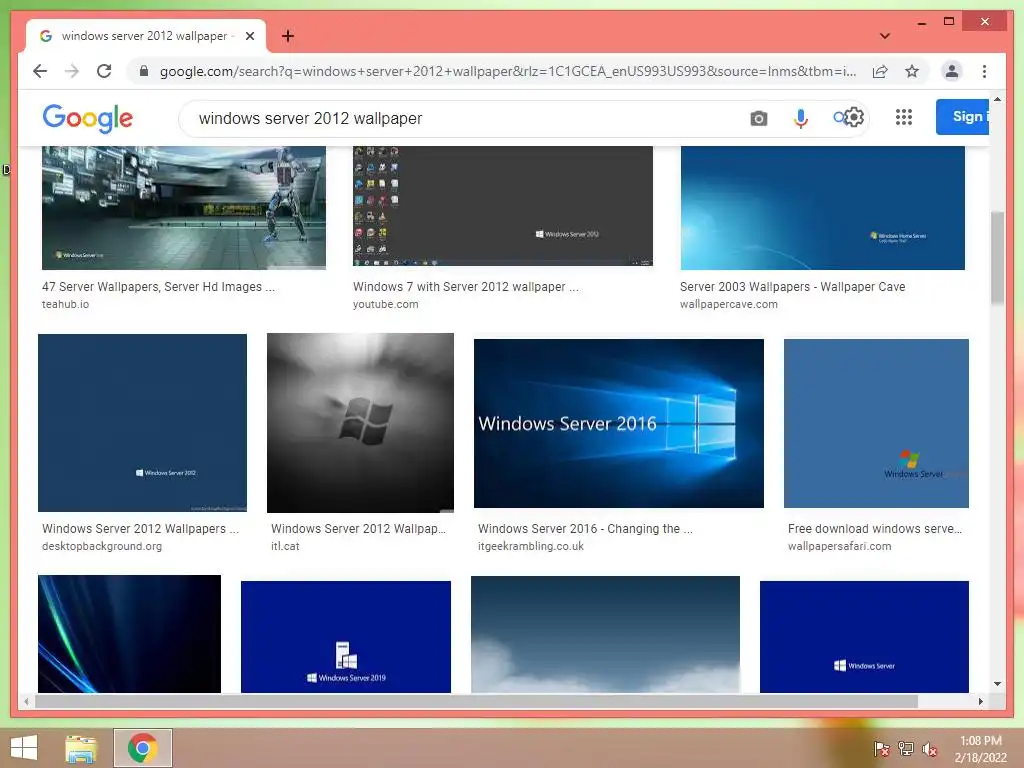Open the aurora light streaks thumbnail
1024x768 pixels.
click(129, 633)
